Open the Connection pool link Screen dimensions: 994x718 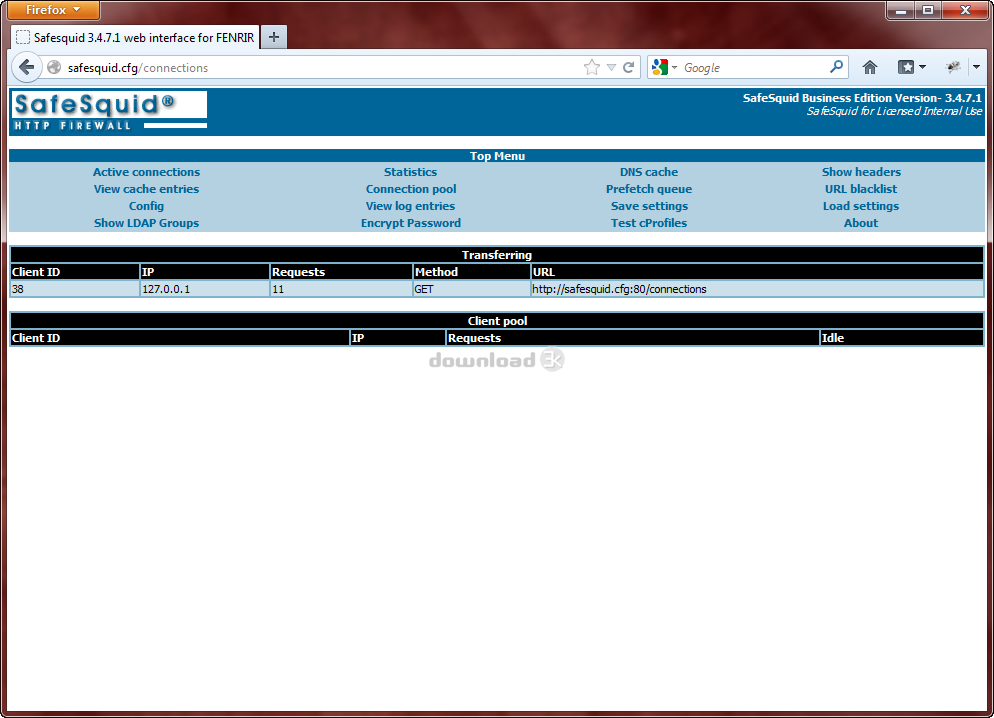[411, 189]
